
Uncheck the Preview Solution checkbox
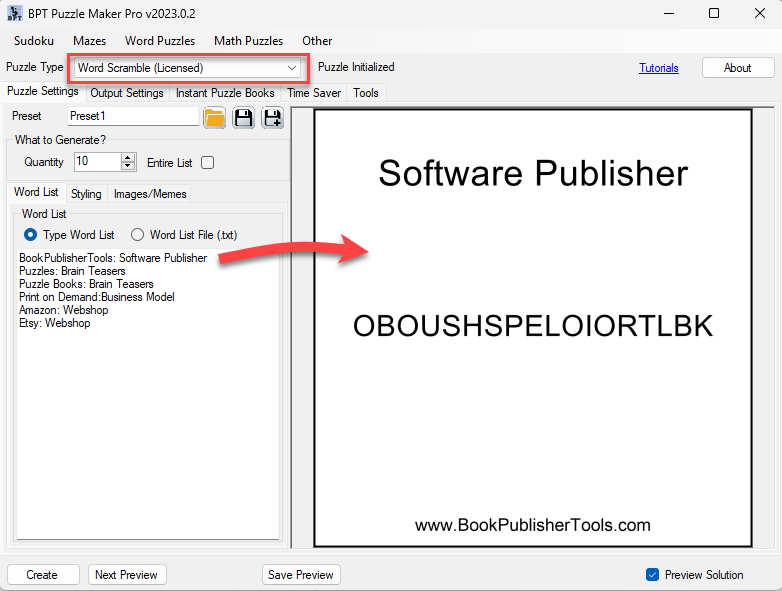tap(653, 575)
